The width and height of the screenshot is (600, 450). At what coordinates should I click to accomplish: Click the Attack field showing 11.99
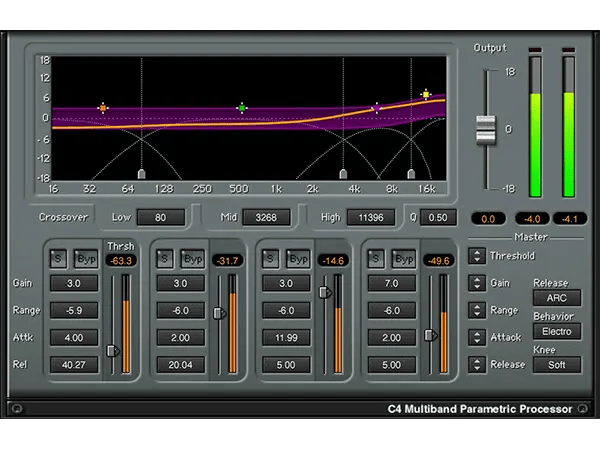[286, 338]
